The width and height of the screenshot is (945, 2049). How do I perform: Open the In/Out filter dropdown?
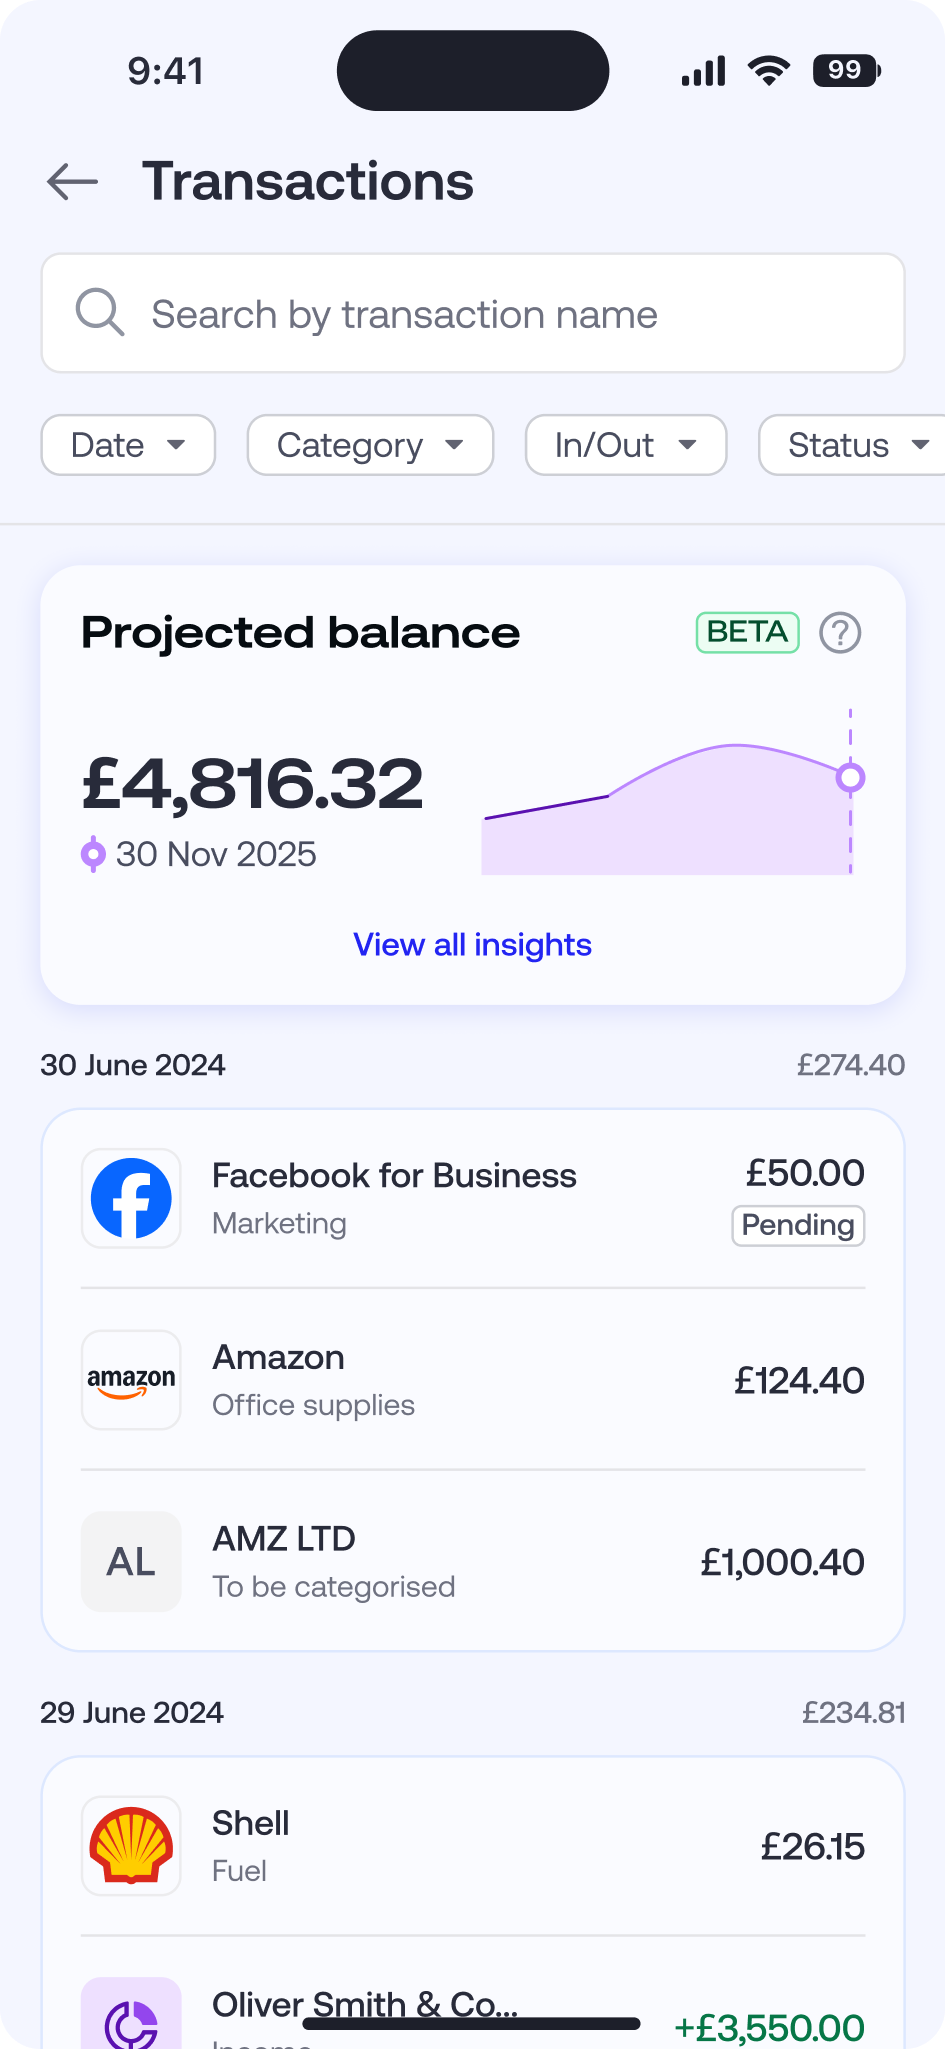(626, 445)
